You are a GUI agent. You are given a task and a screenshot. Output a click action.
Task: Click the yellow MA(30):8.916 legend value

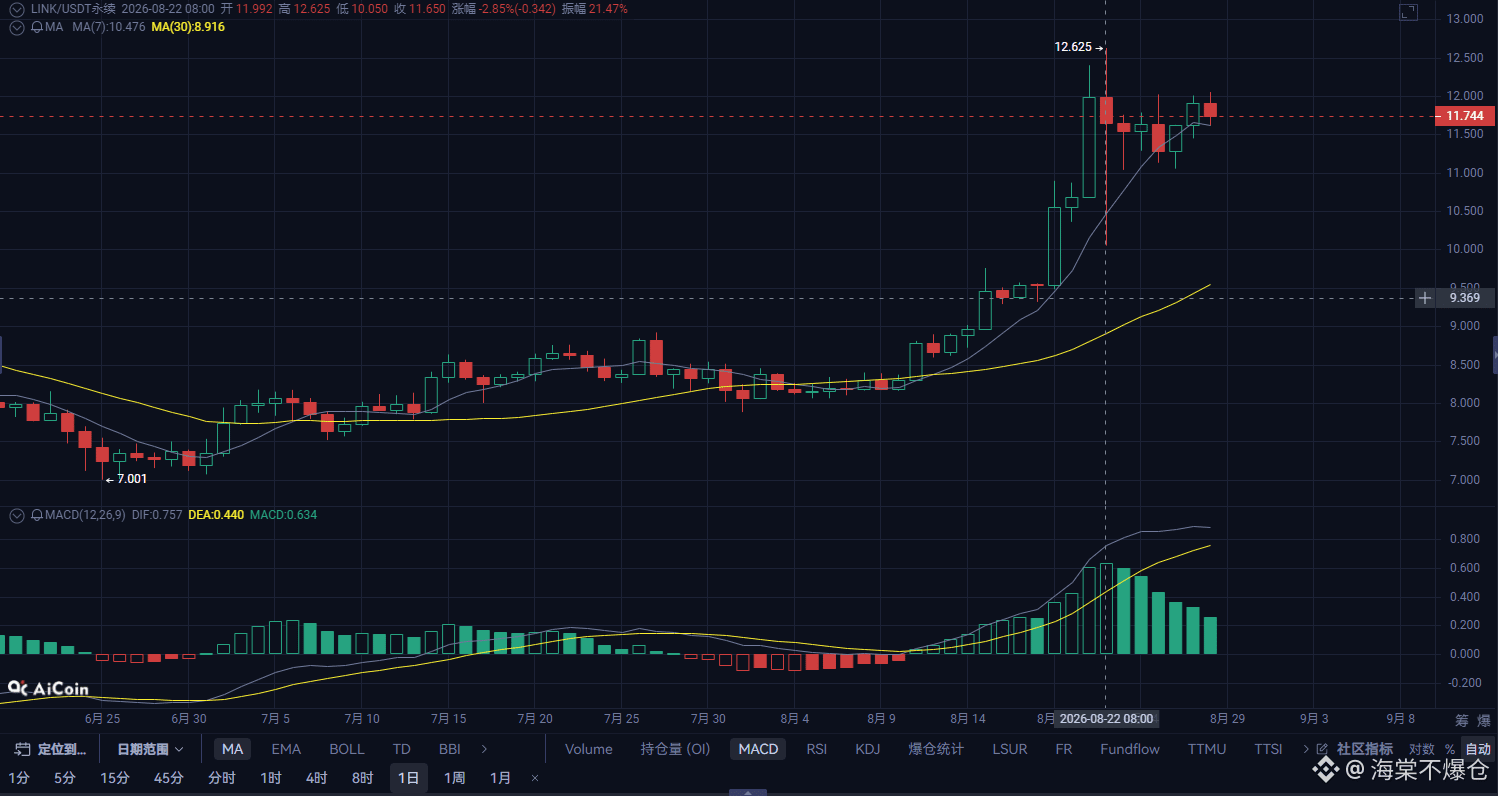point(188,27)
